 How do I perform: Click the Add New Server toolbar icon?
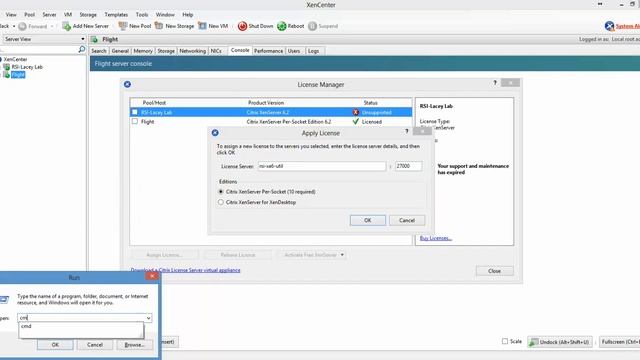point(66,26)
